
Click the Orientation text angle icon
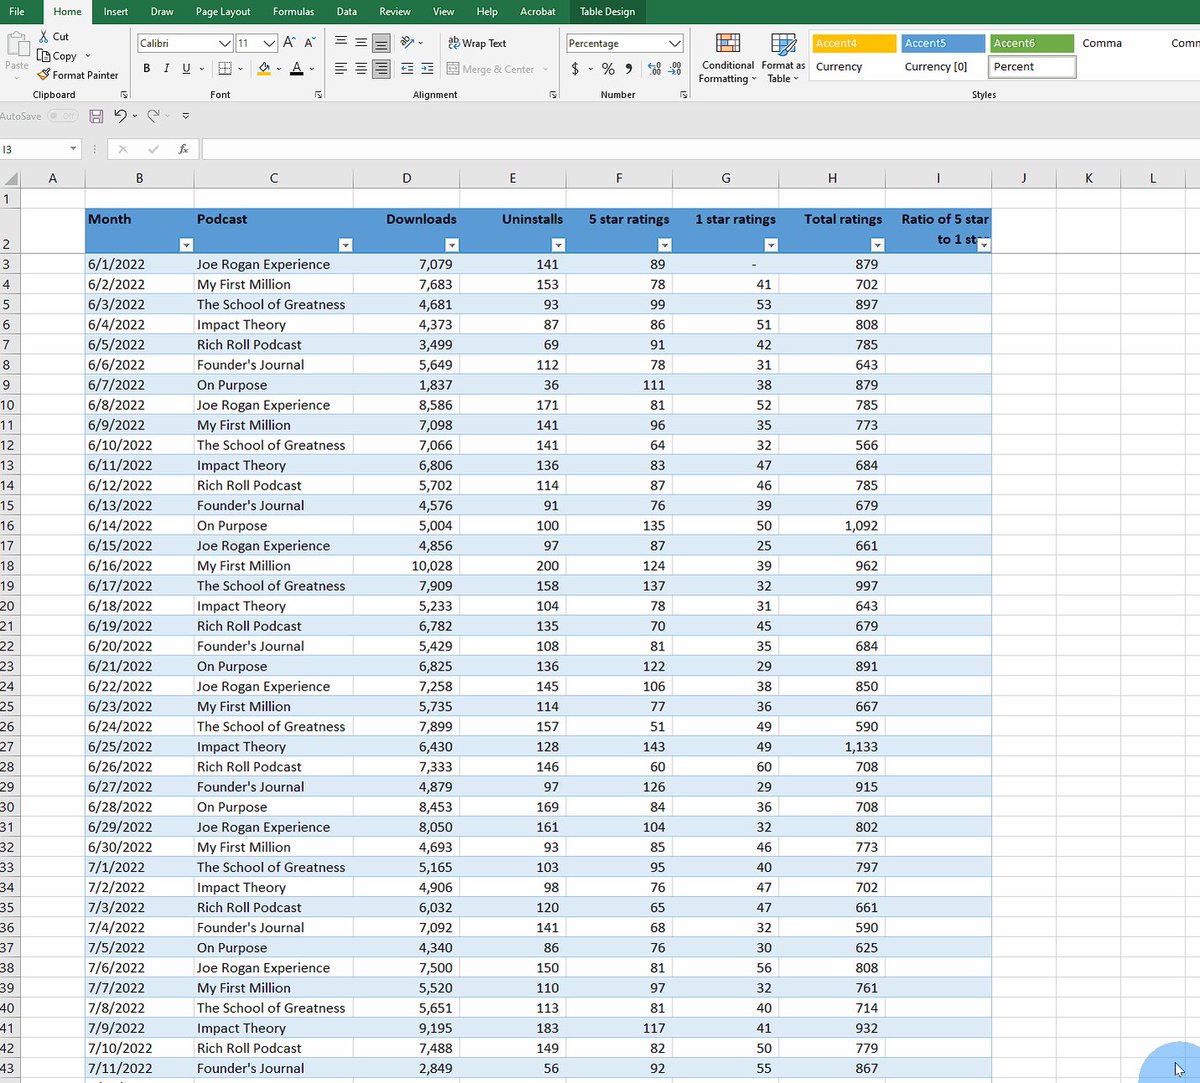coord(407,42)
